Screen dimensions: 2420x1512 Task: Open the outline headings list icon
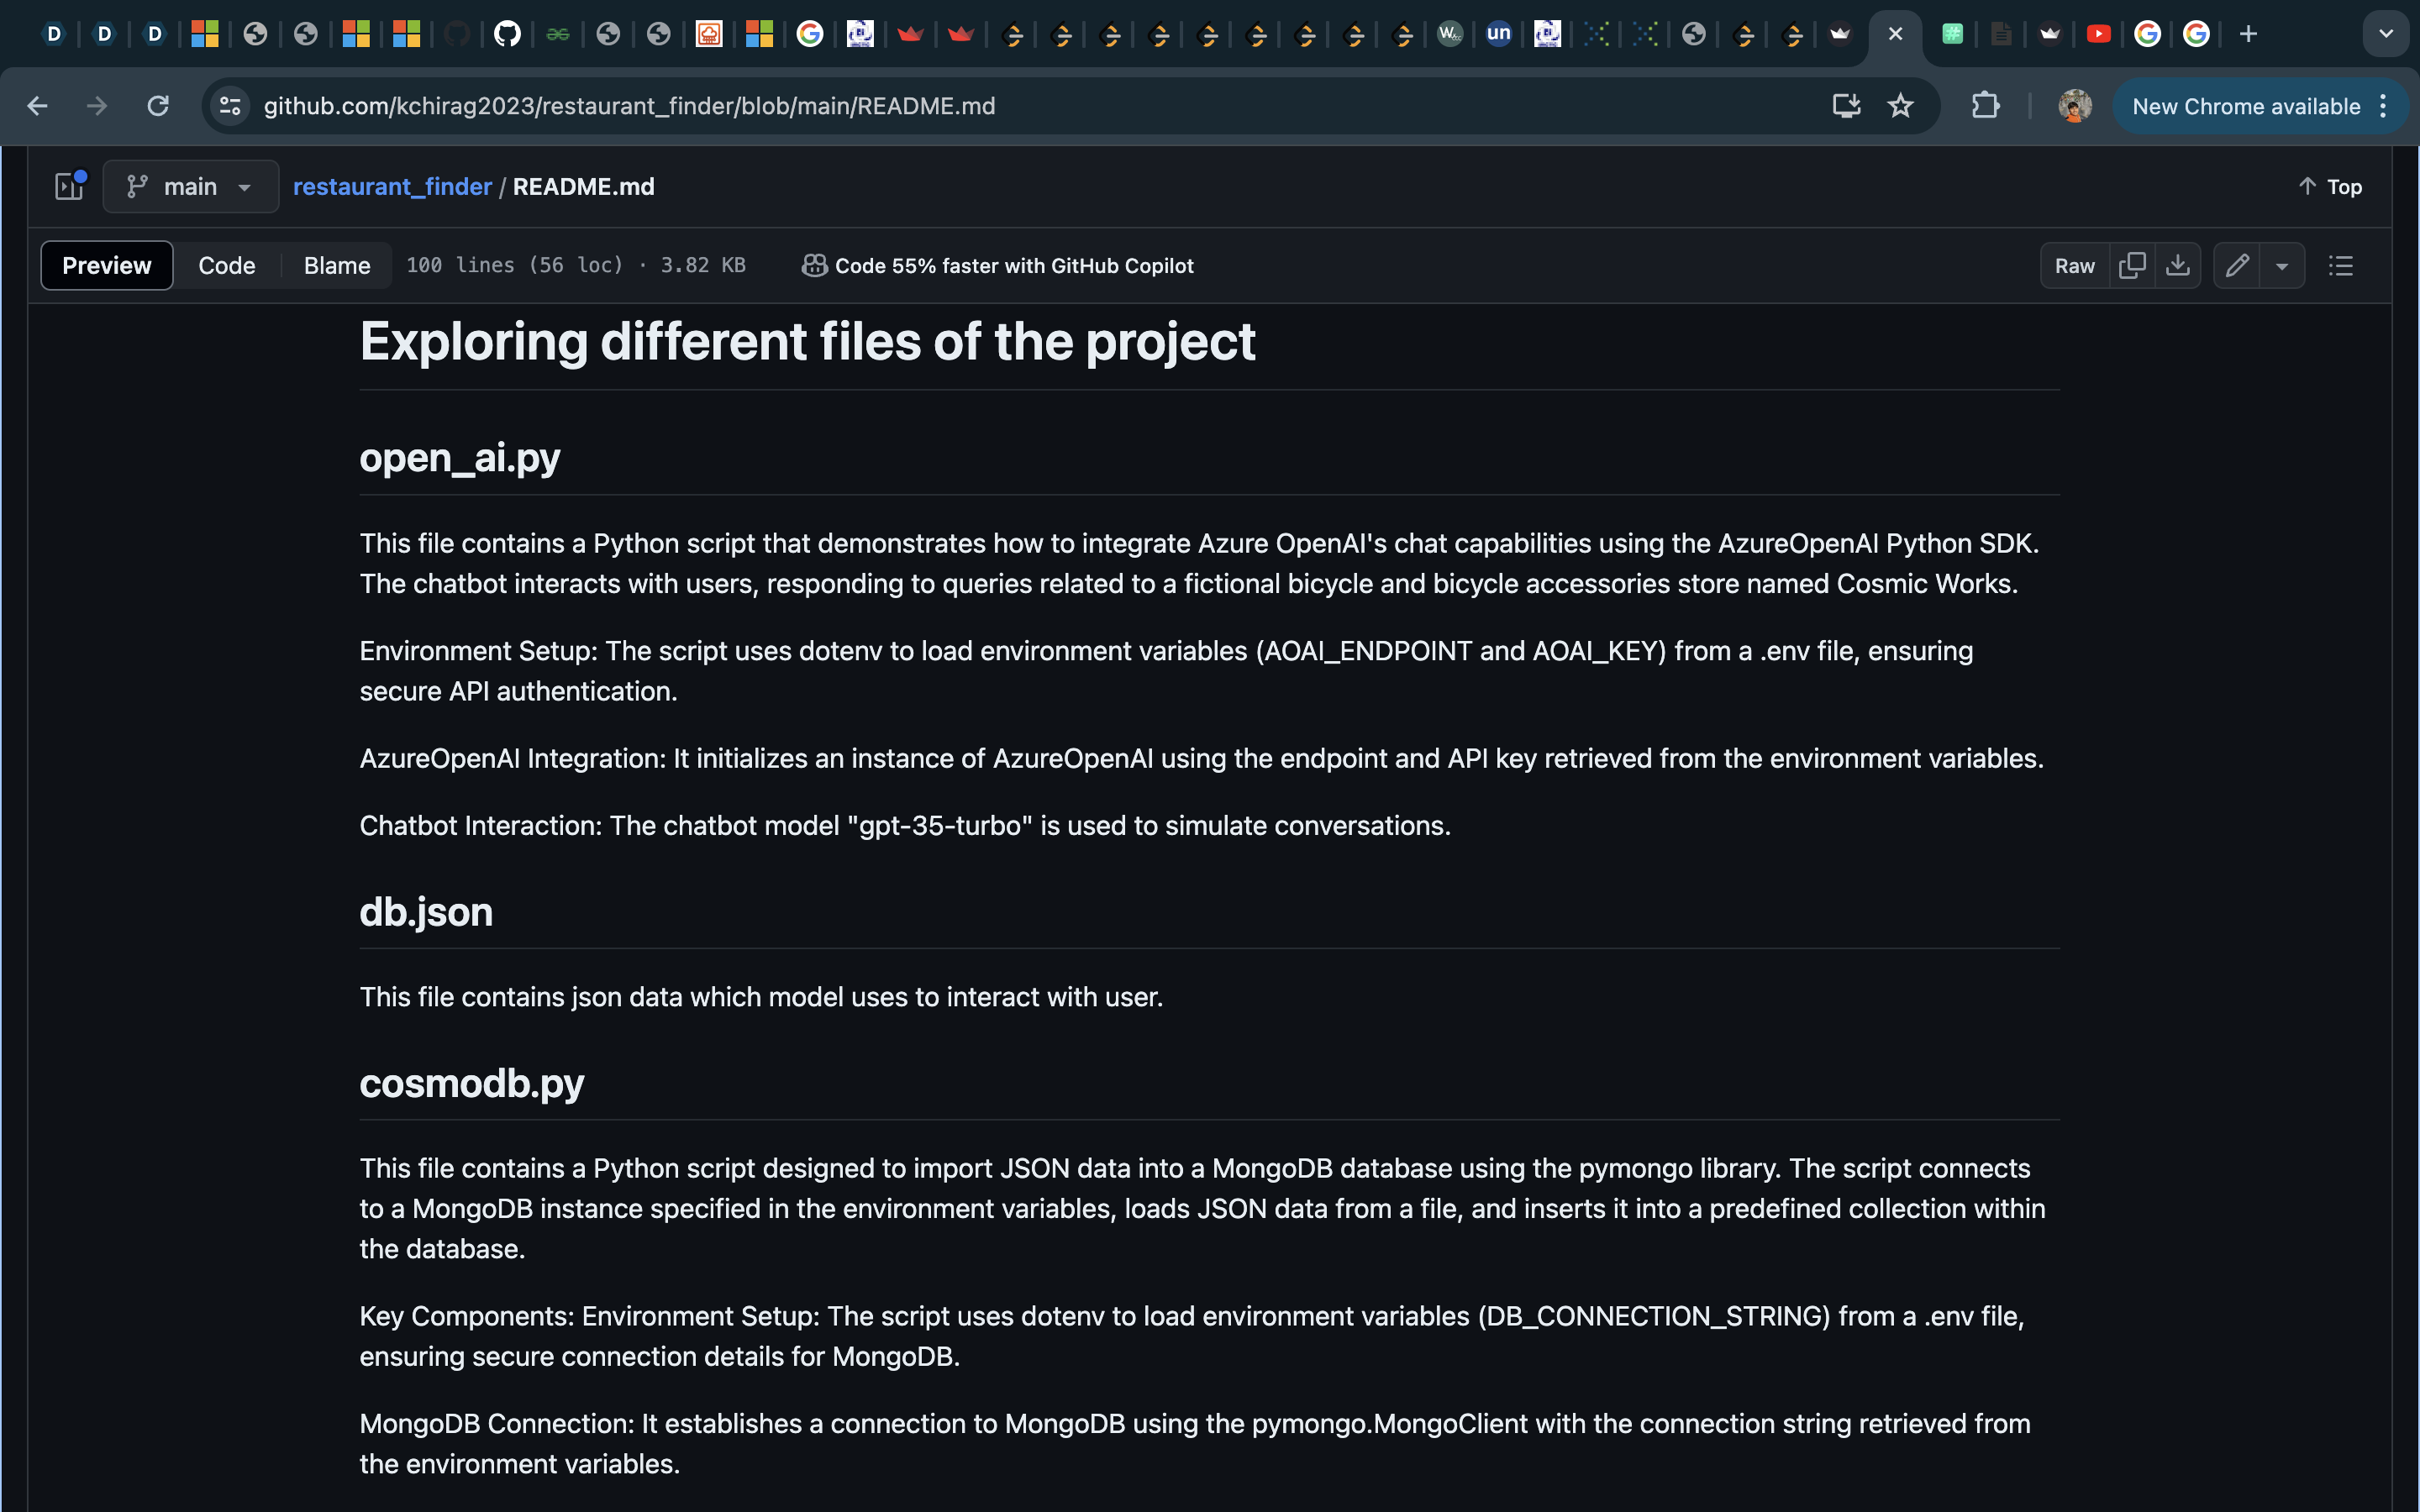coord(2341,266)
